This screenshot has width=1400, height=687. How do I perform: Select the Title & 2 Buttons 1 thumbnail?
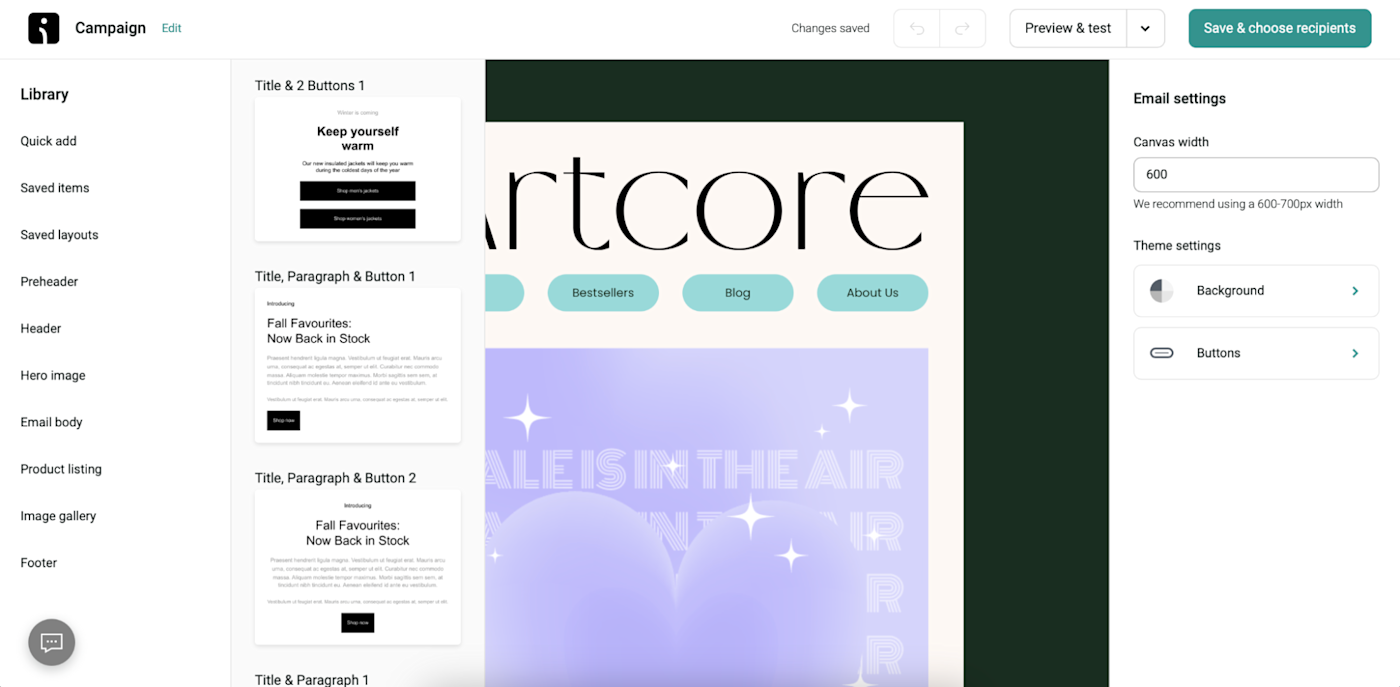[x=358, y=169]
